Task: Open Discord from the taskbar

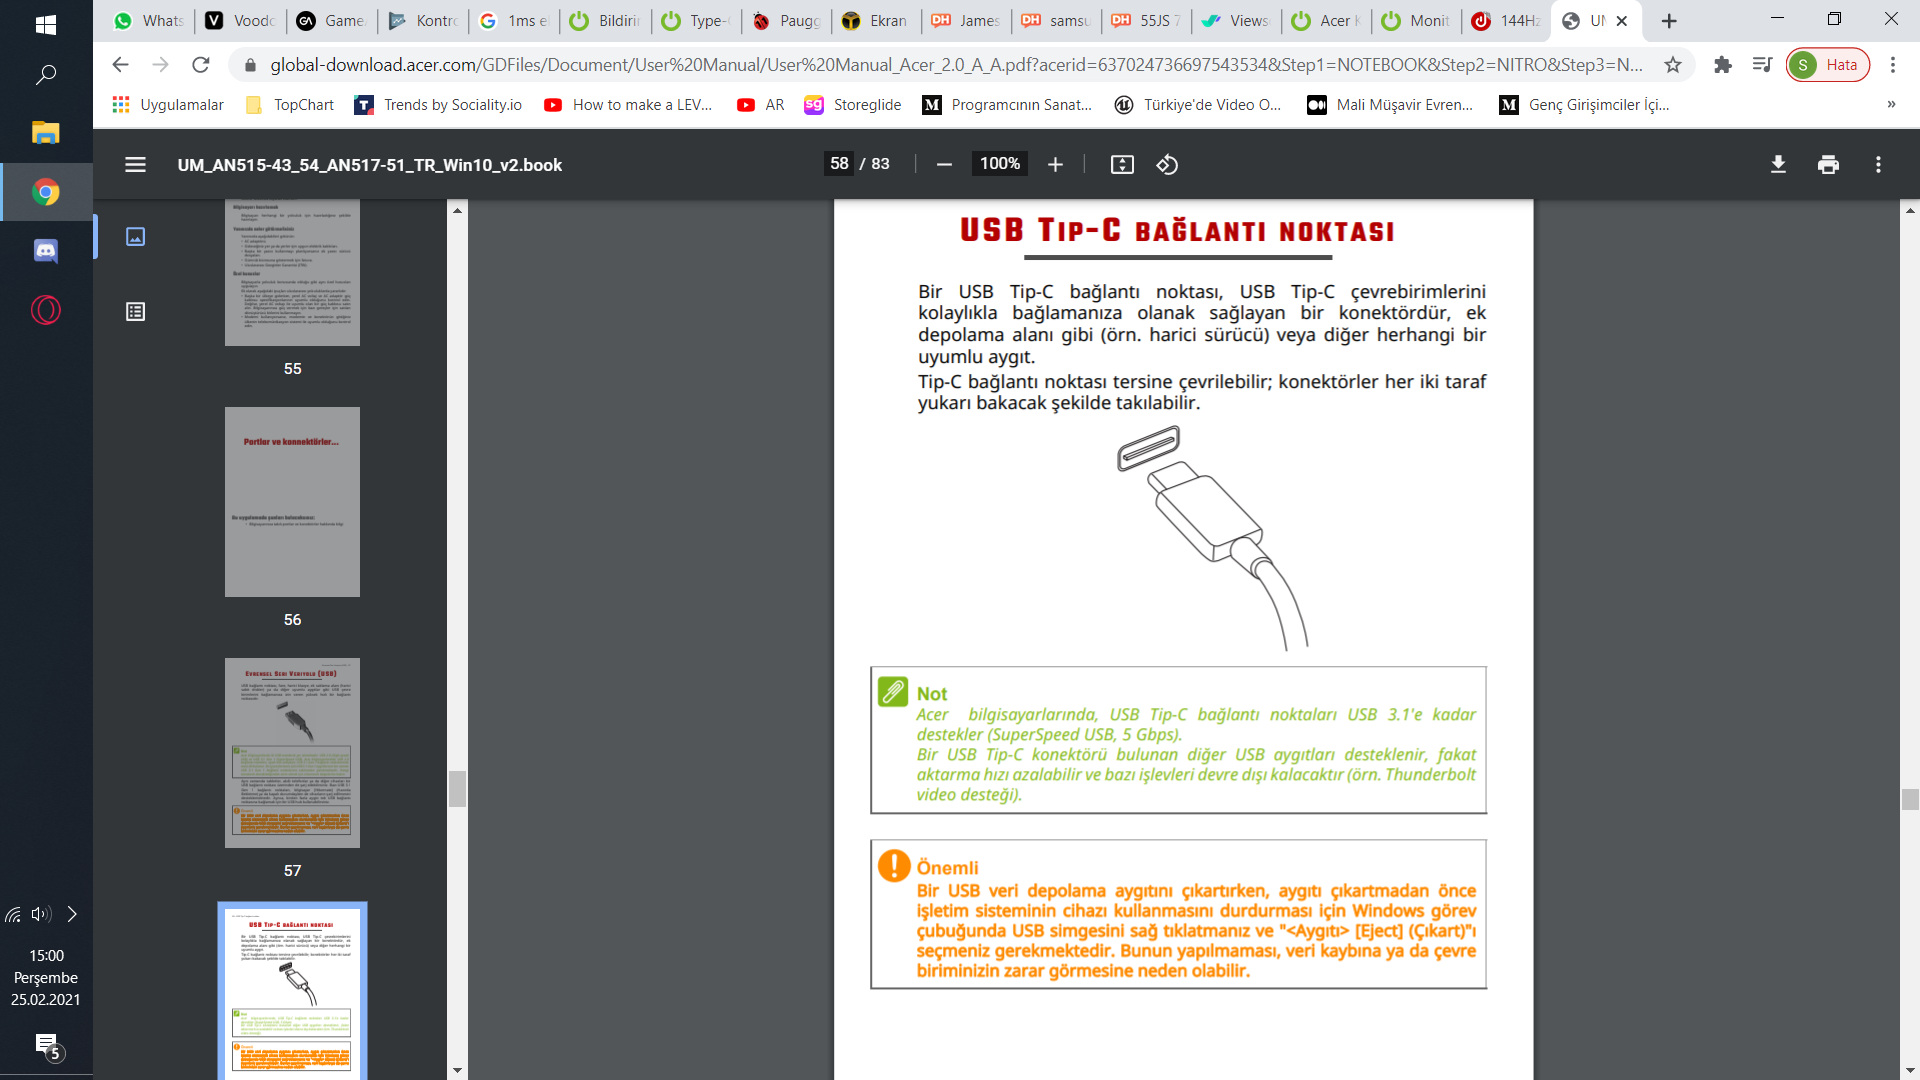Action: pos(46,251)
